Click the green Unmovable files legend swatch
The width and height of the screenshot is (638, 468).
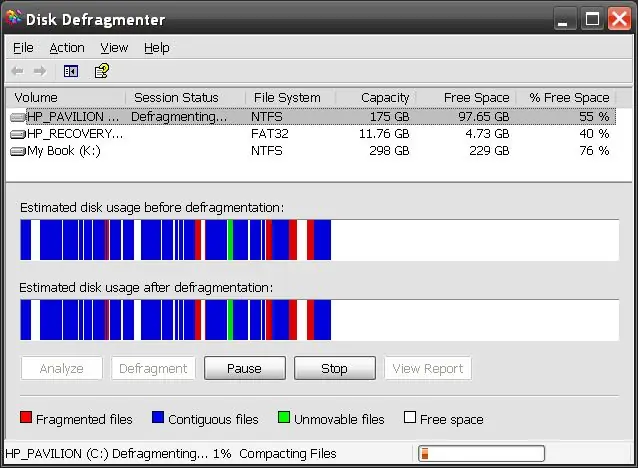click(284, 417)
